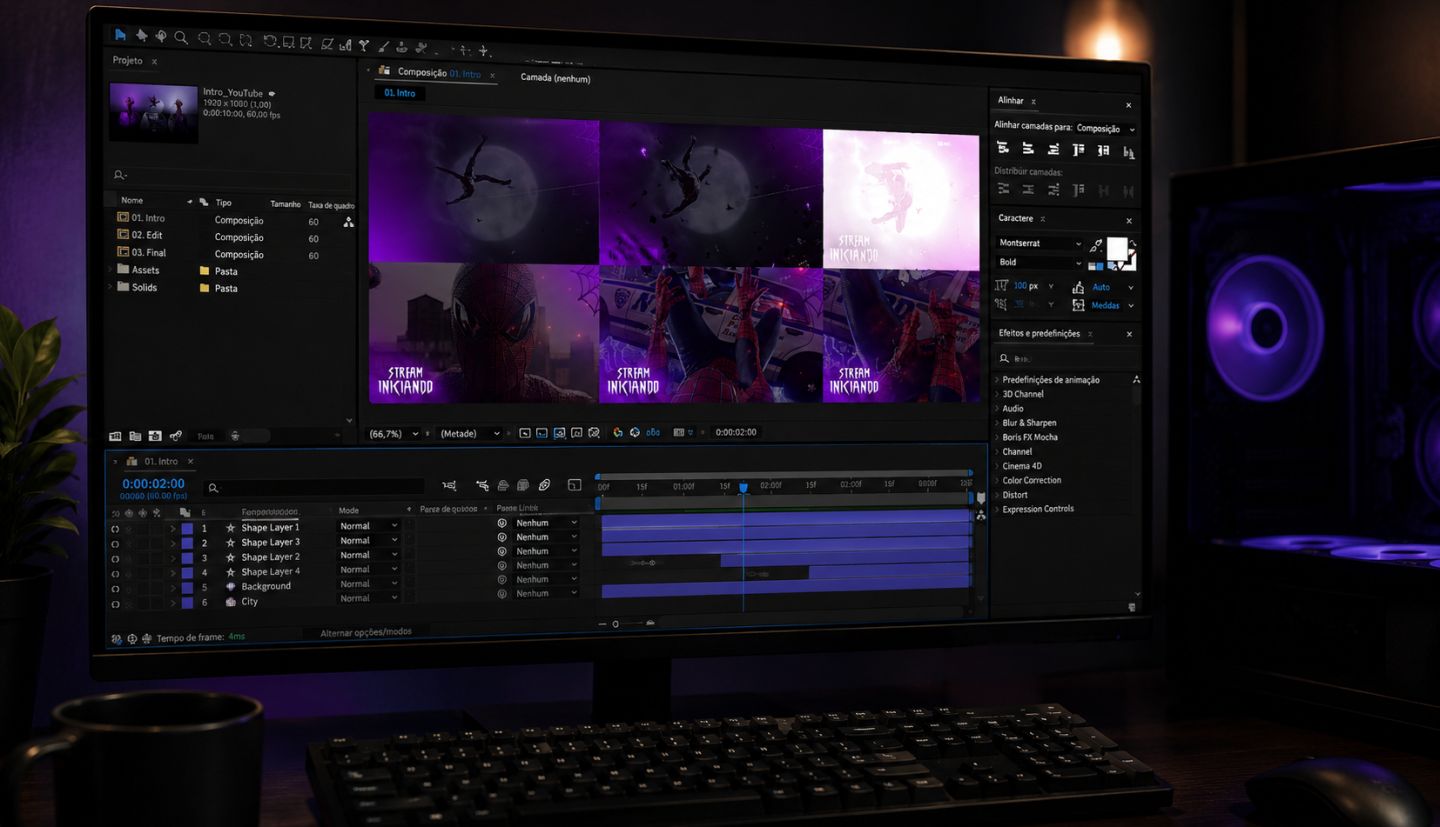This screenshot has width=1440, height=827.
Task: Click the 0:00:02:00 timecode below the viewer
Action: point(736,432)
